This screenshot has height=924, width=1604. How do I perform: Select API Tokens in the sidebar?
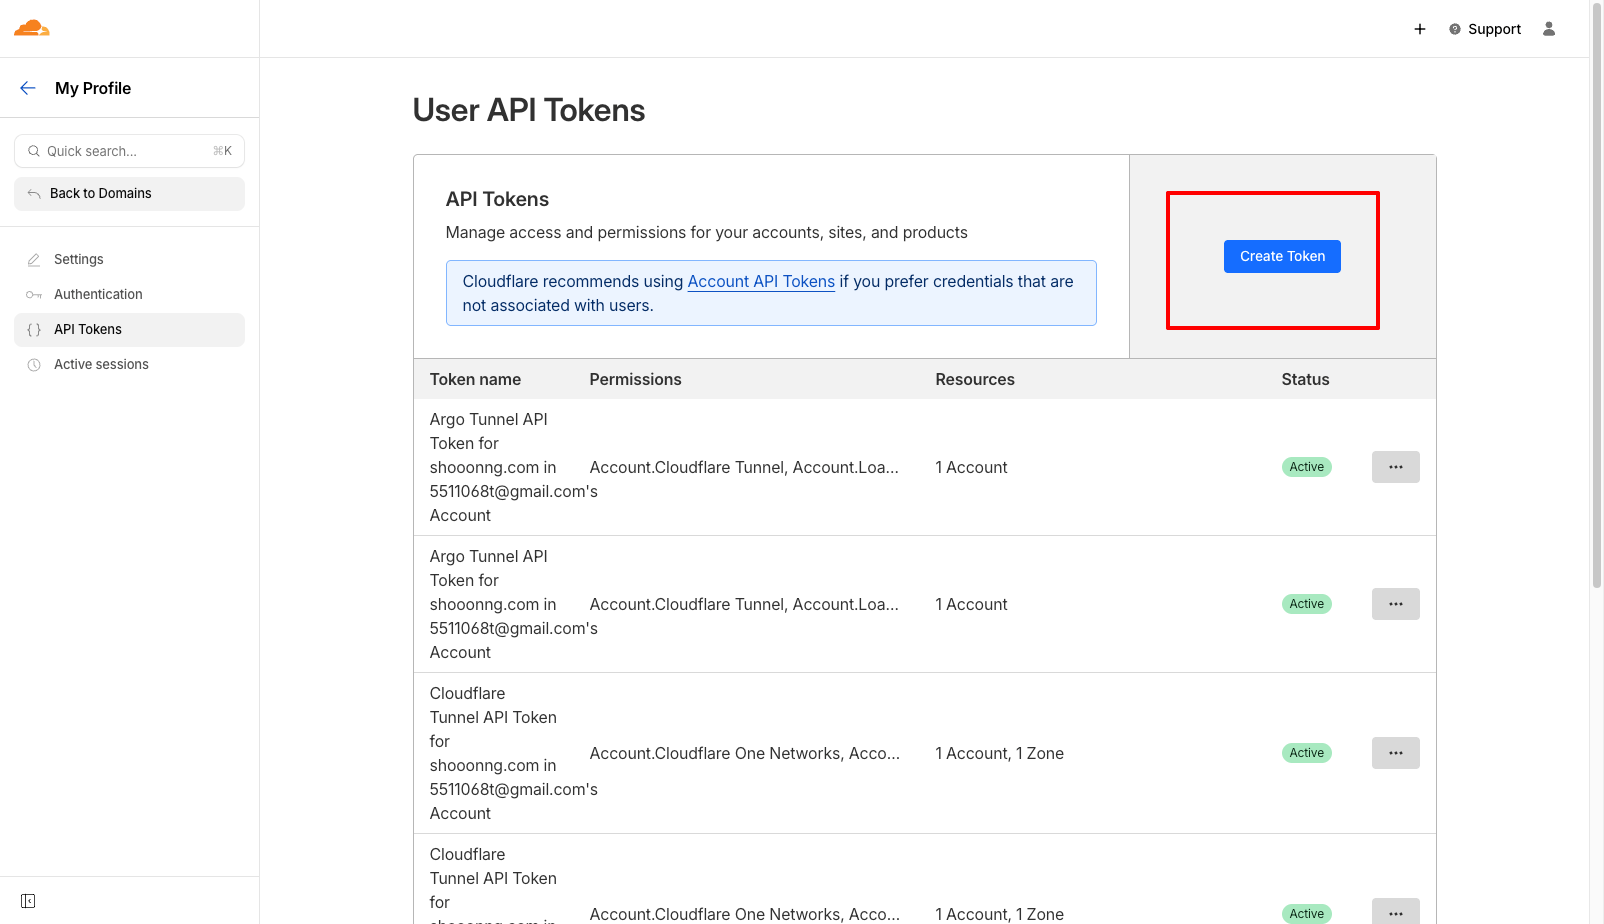point(129,330)
